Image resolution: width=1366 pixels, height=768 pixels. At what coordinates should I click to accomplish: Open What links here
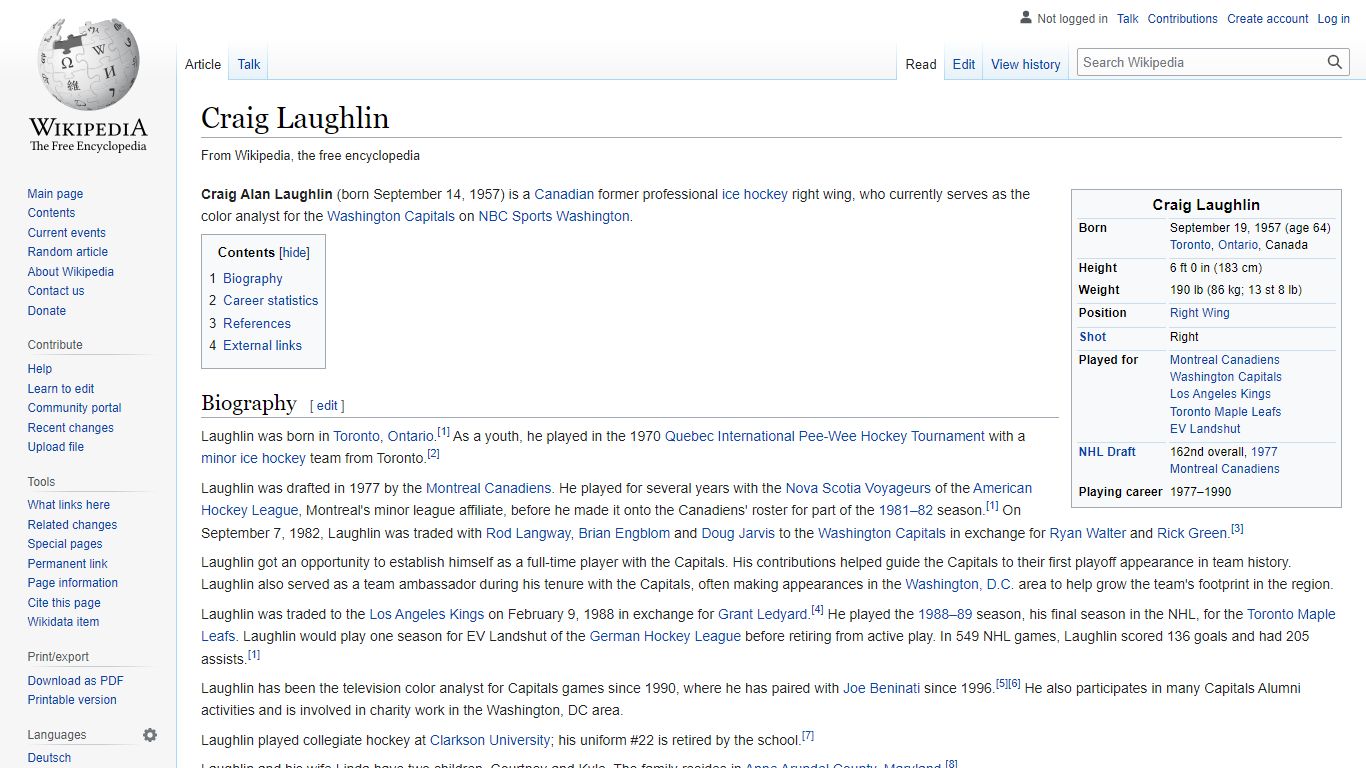[69, 505]
